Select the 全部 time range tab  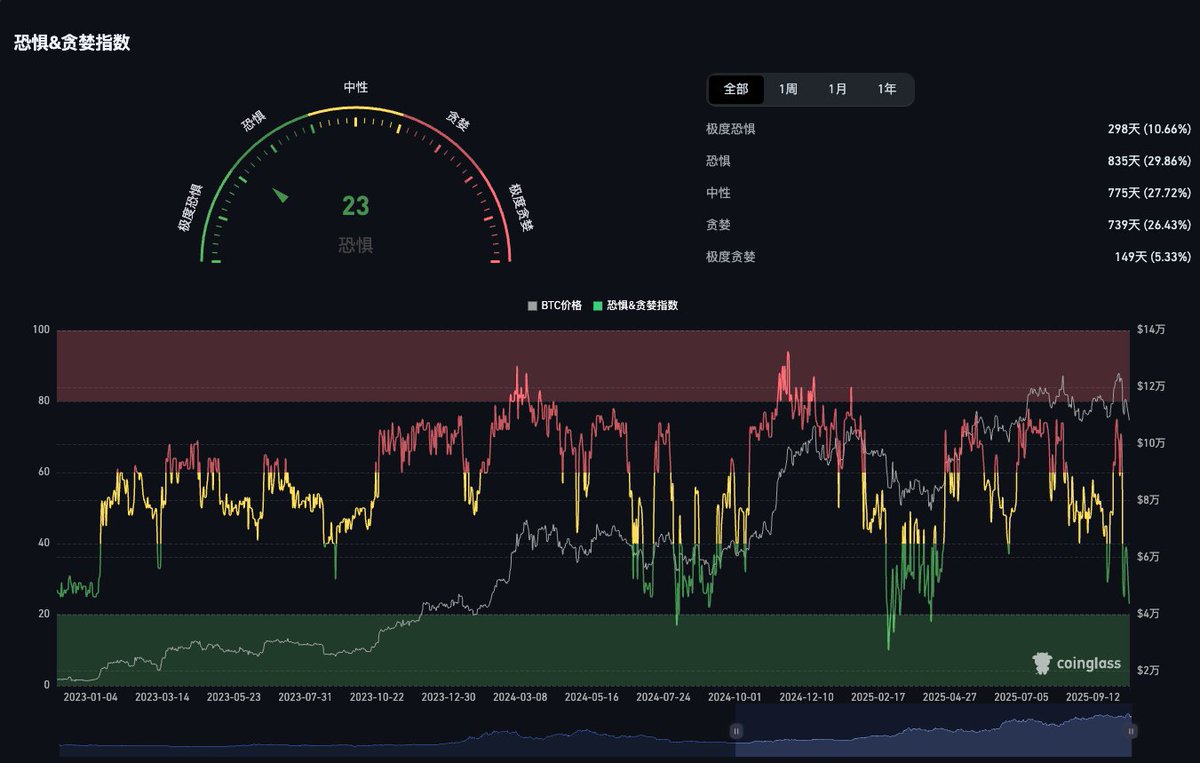click(x=736, y=89)
